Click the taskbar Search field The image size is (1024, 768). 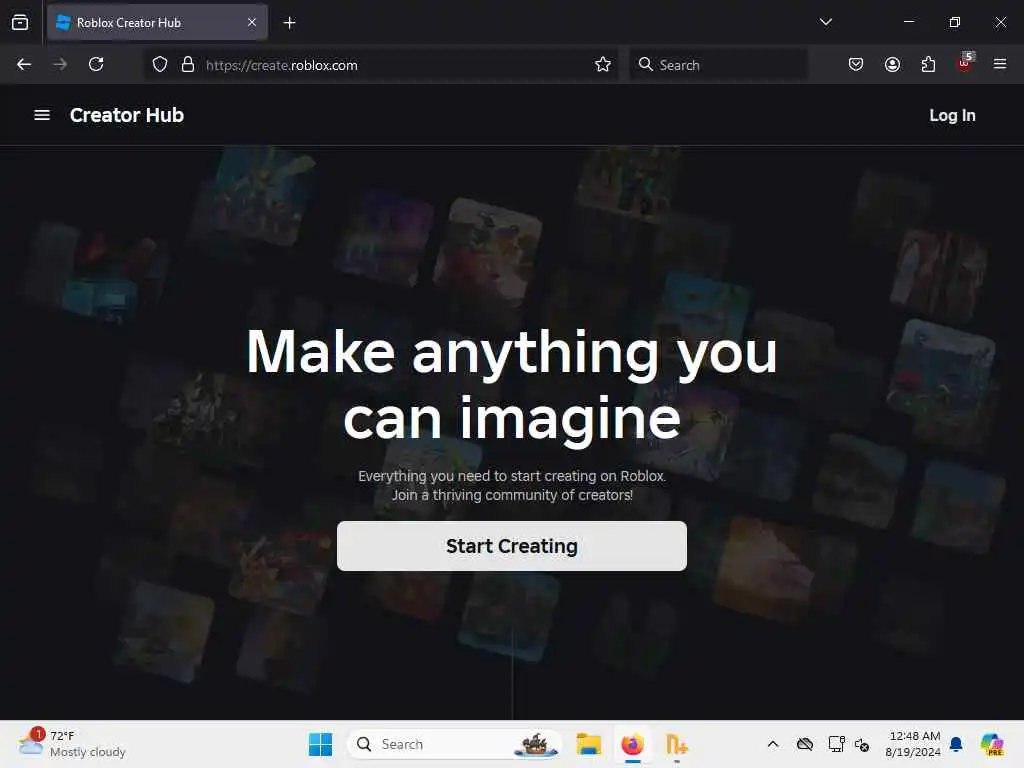tap(455, 744)
